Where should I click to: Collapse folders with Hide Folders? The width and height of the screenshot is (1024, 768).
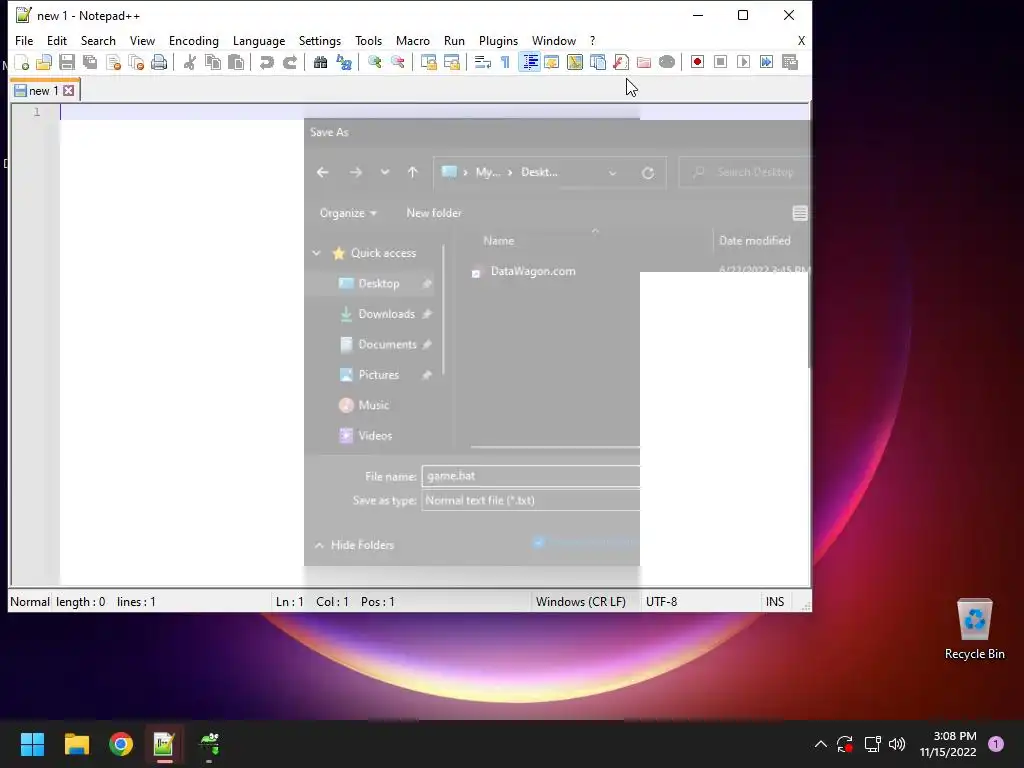click(355, 545)
